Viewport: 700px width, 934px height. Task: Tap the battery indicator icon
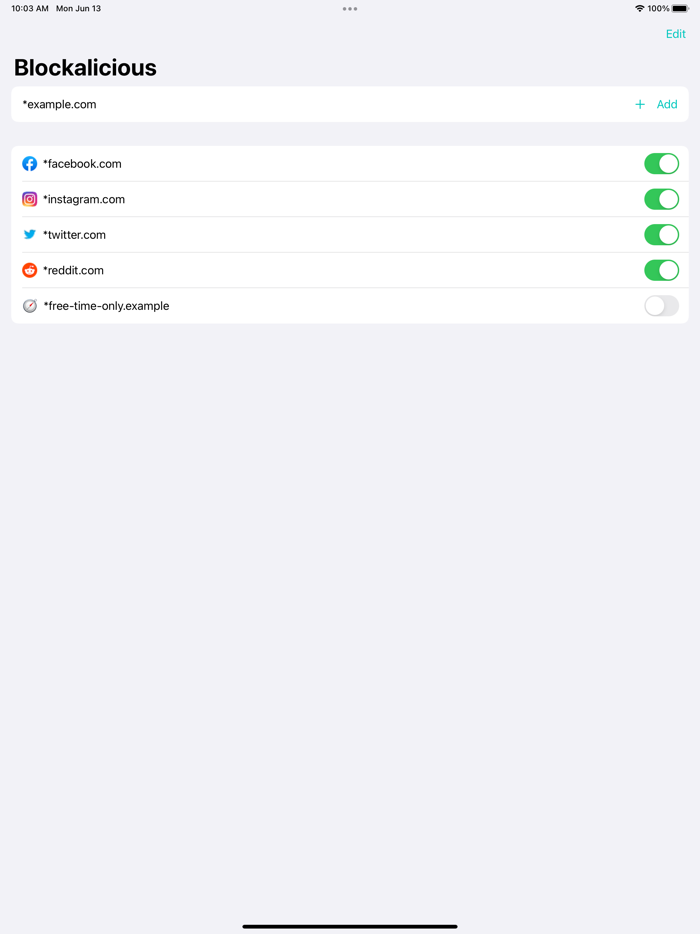click(680, 9)
